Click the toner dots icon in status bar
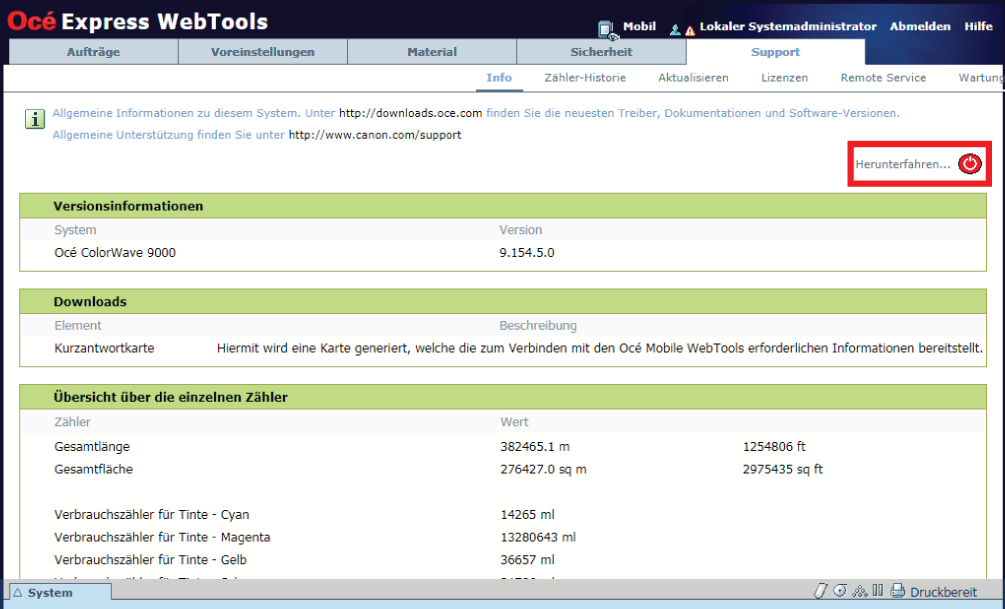Viewport: 1005px width, 609px height. tap(860, 591)
